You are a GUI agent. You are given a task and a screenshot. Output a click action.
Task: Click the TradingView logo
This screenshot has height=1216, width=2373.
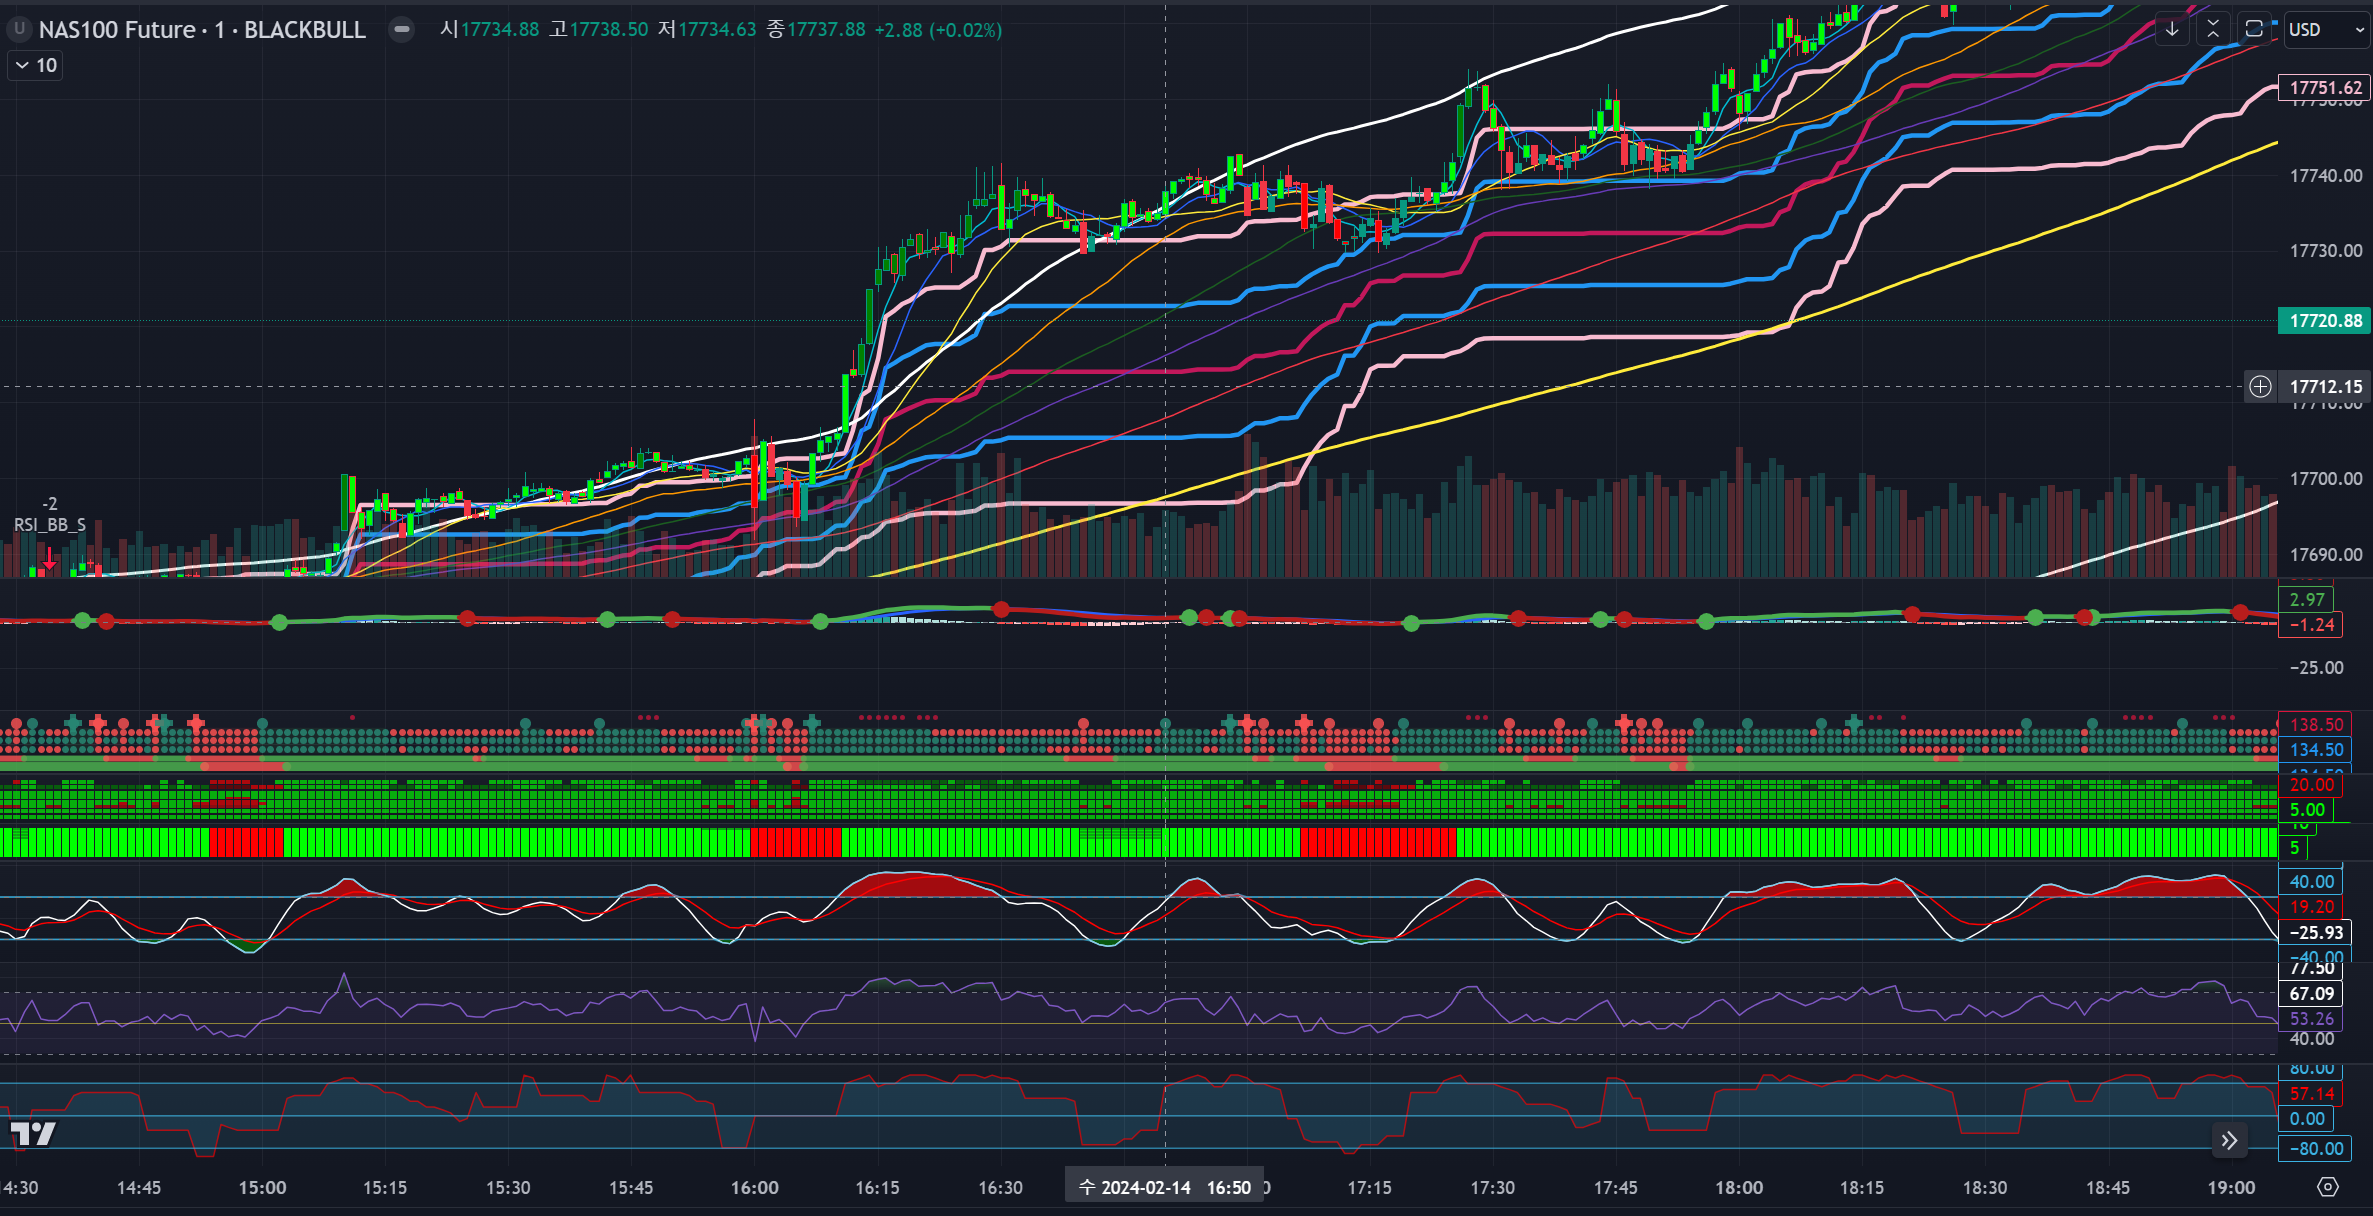[x=32, y=1133]
